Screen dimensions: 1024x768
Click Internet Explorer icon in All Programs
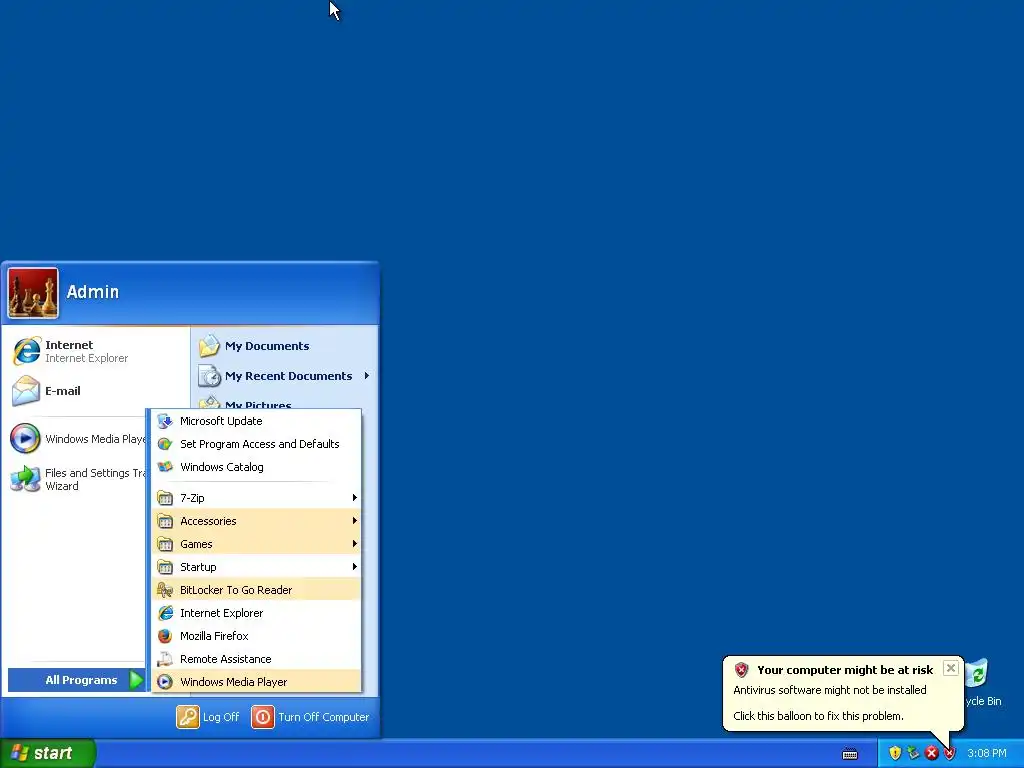tap(165, 613)
